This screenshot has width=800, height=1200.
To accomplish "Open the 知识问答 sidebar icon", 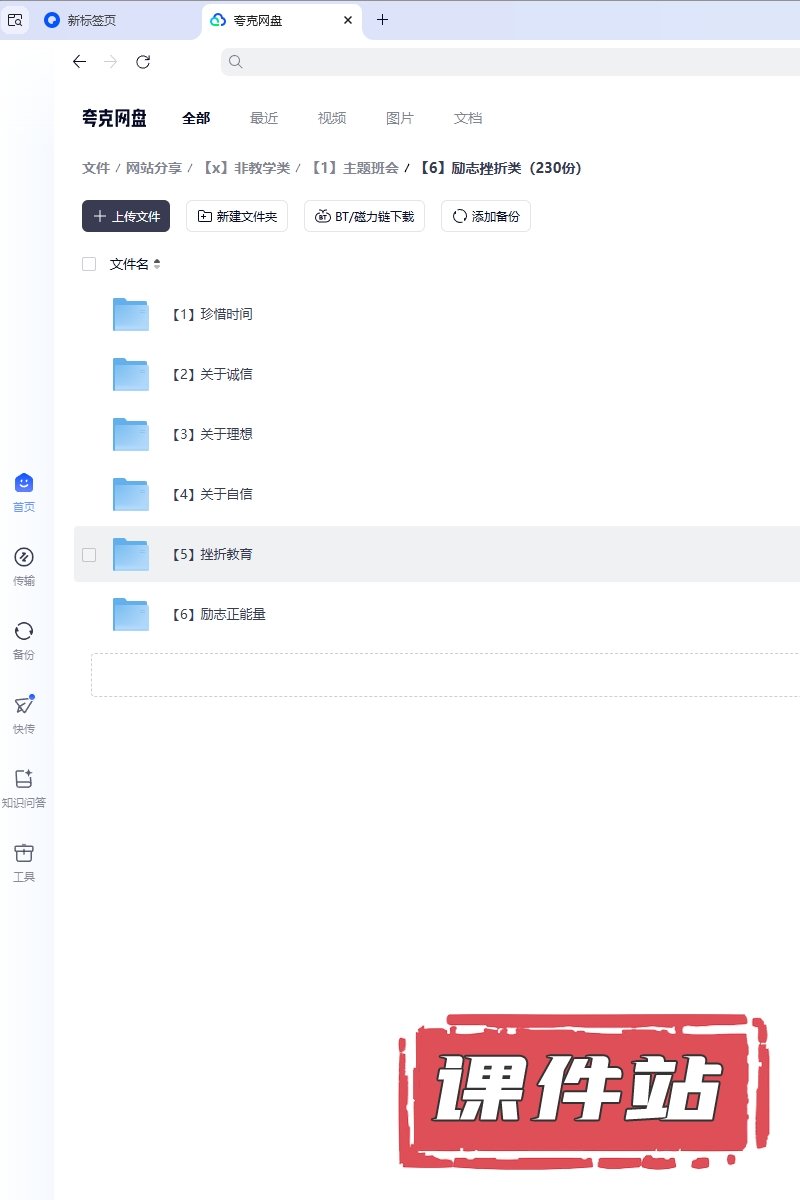I will (x=24, y=780).
